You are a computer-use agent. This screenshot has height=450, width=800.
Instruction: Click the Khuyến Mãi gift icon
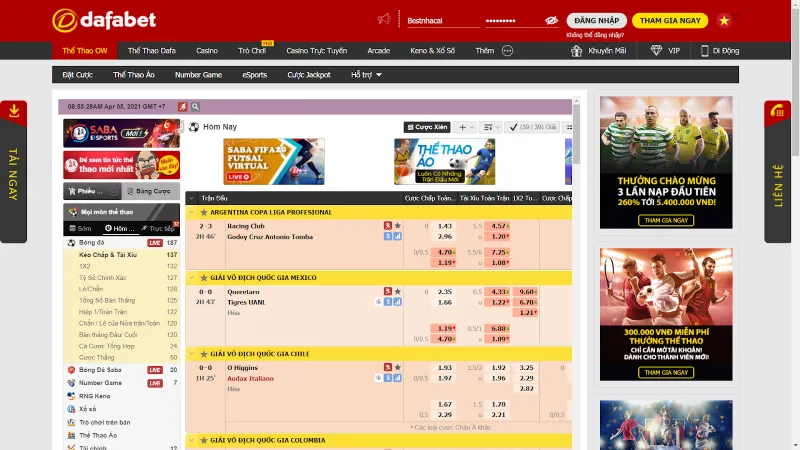pyautogui.click(x=576, y=51)
